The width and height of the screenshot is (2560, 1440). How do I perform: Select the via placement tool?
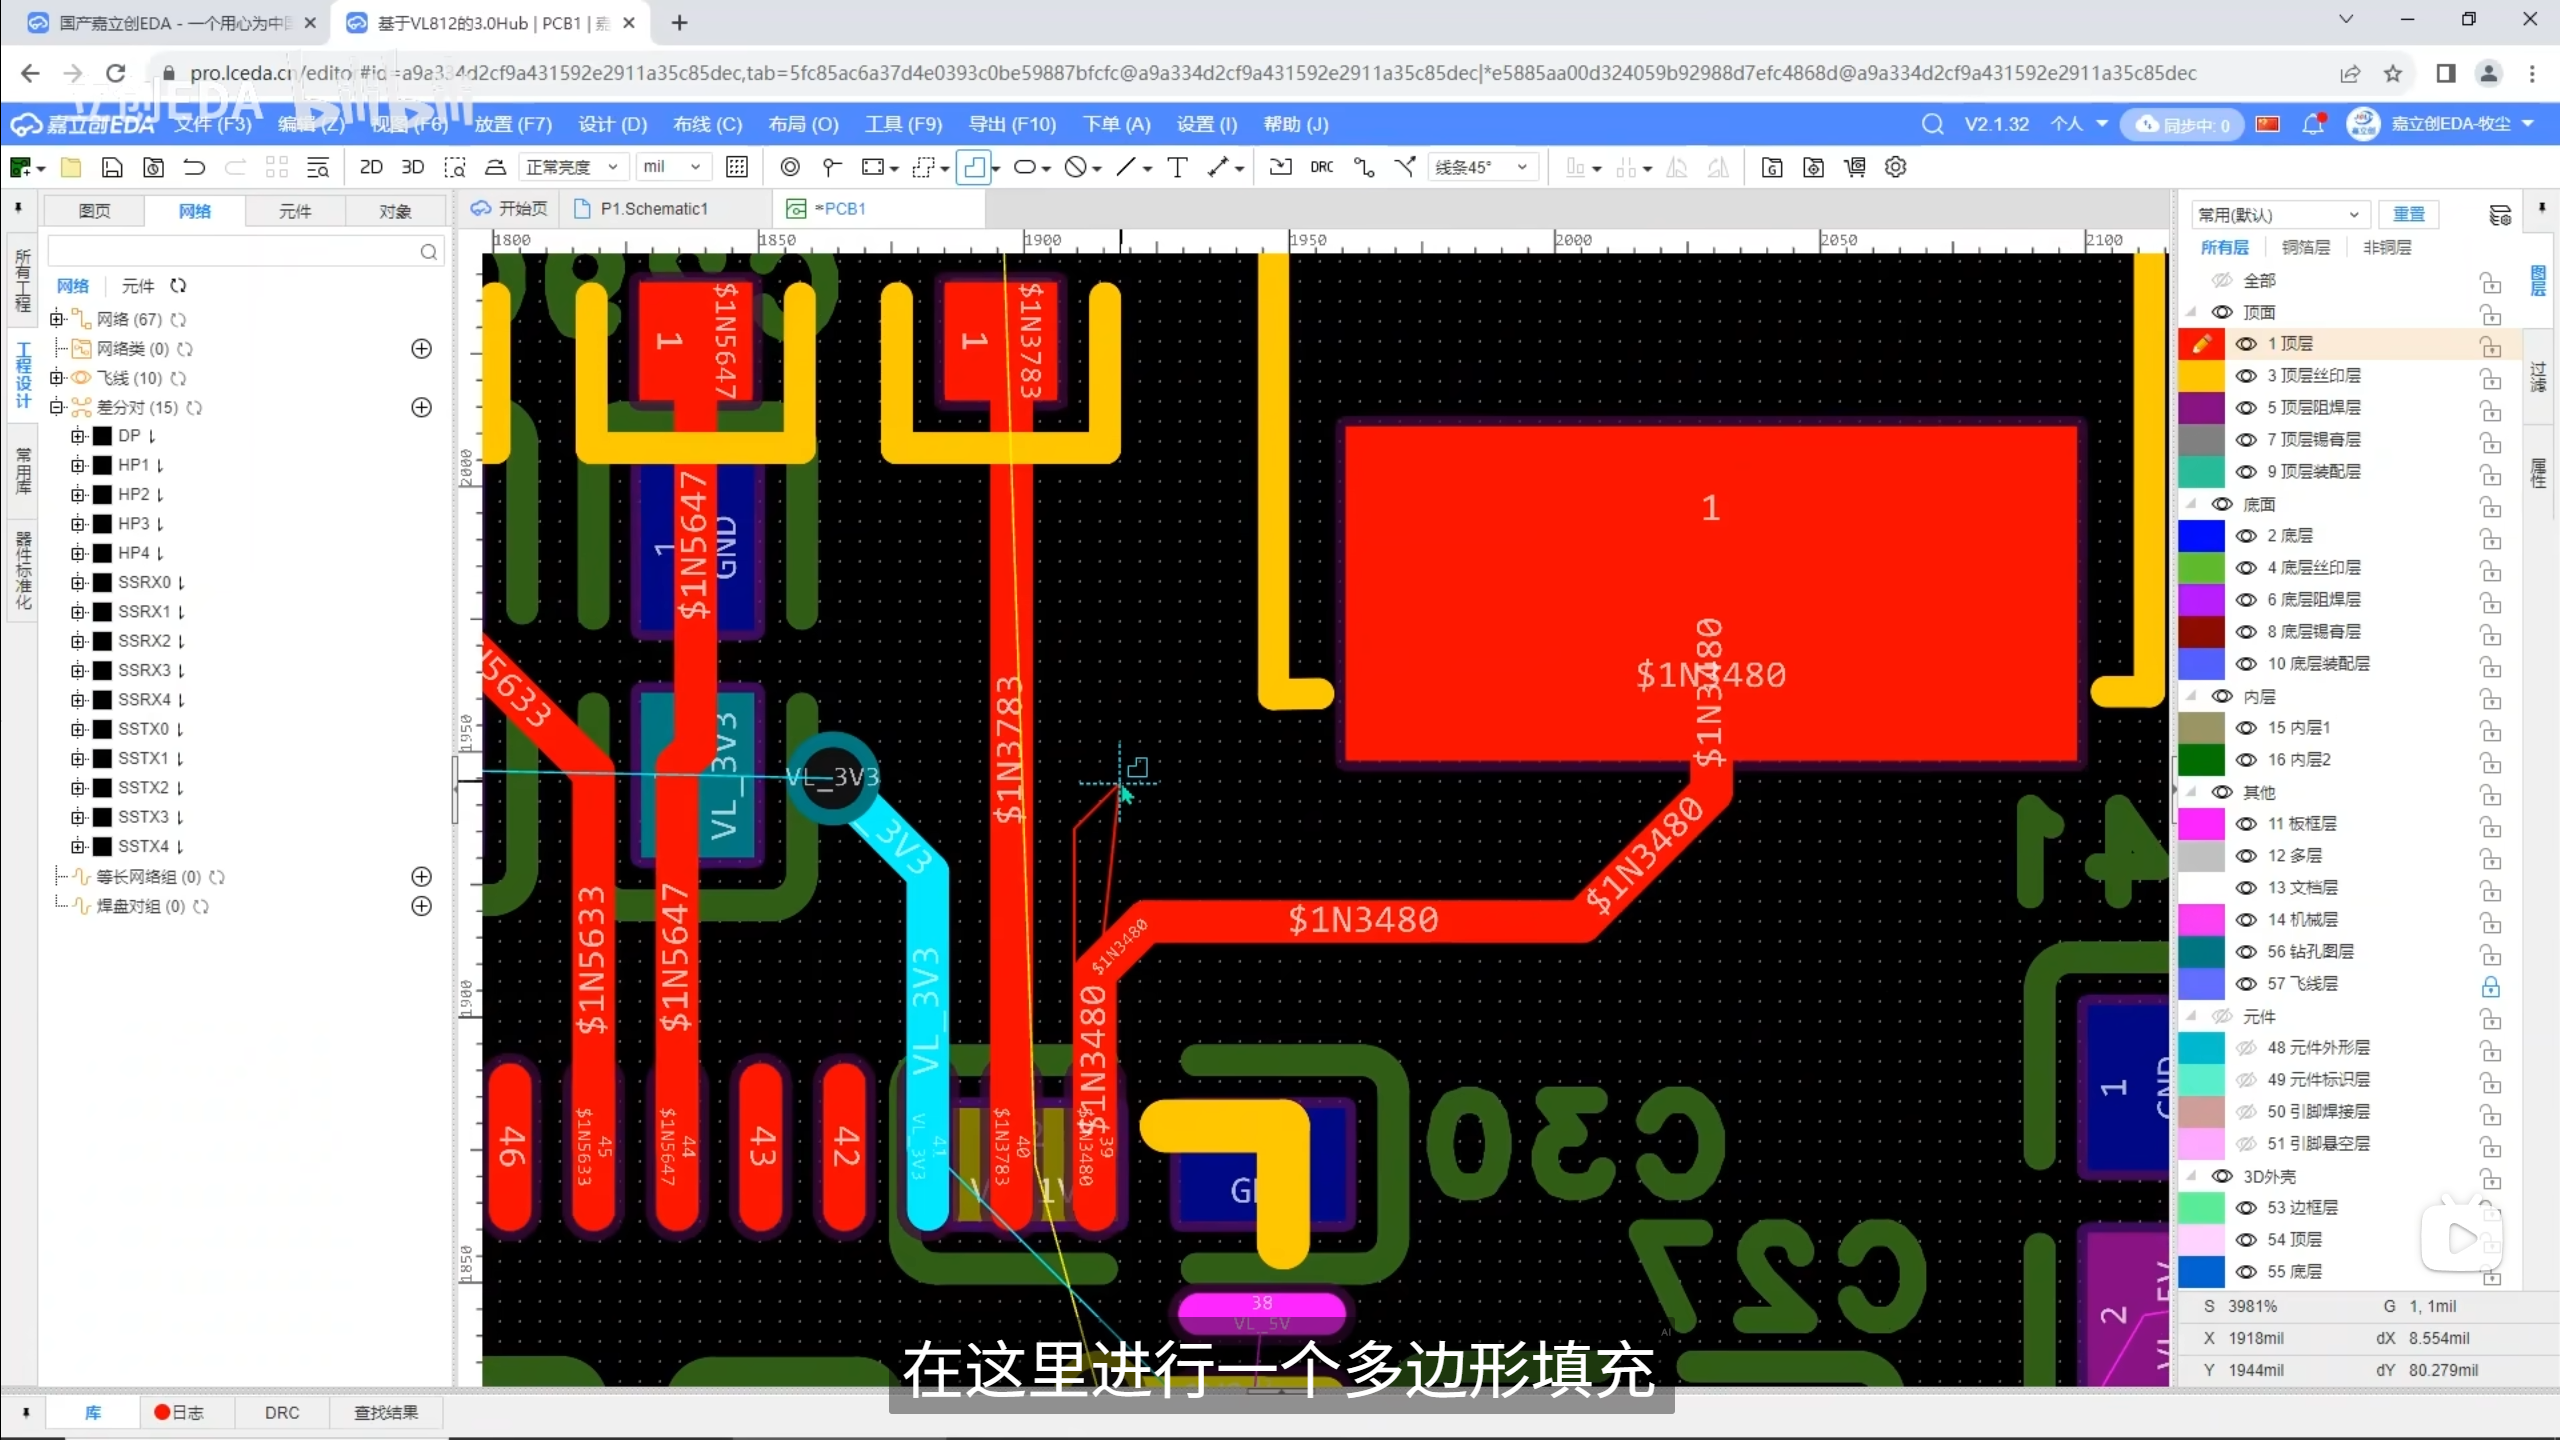point(789,167)
